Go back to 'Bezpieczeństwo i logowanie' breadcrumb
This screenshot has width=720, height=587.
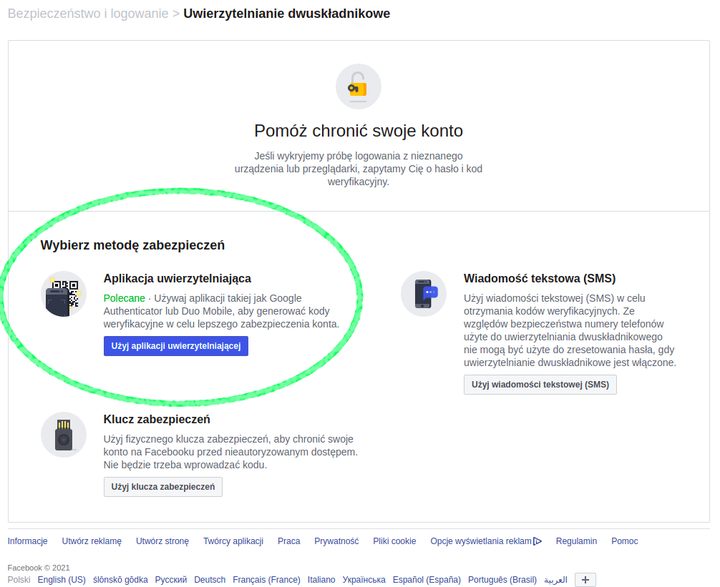click(x=84, y=14)
